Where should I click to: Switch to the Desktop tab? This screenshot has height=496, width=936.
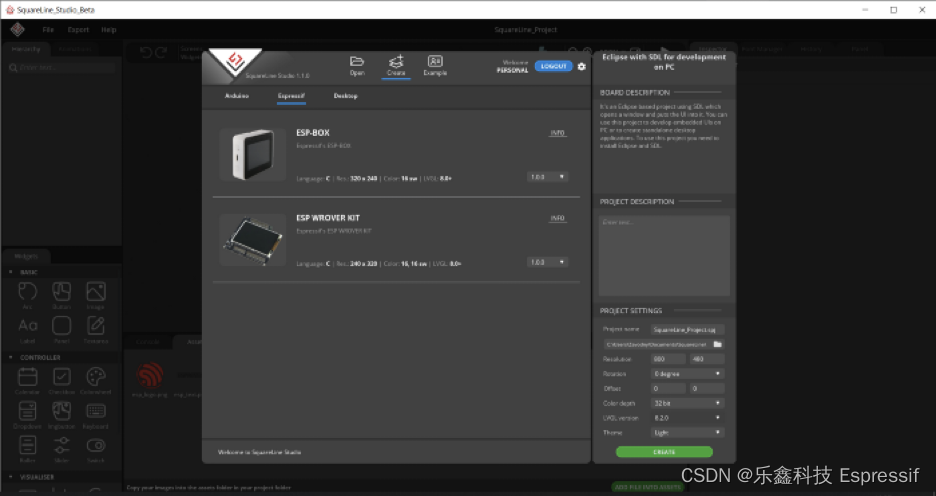pos(346,95)
